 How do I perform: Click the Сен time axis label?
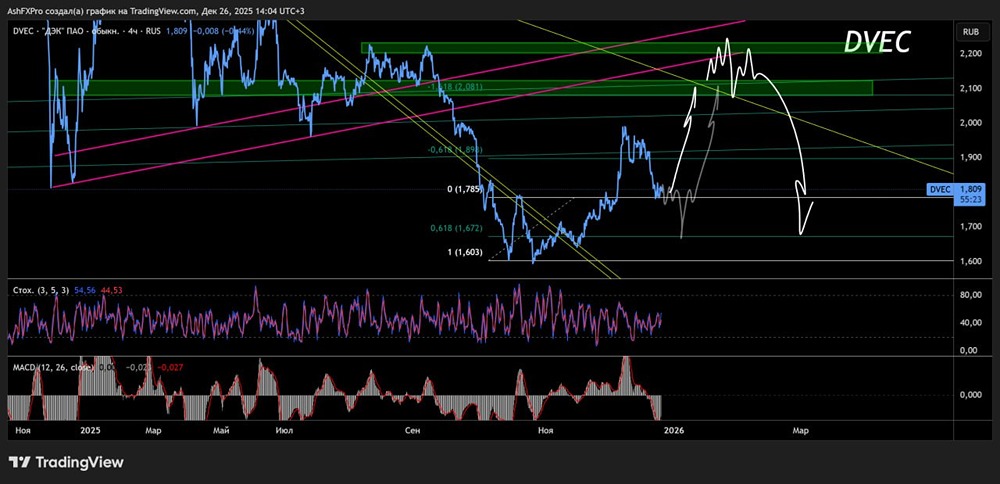click(413, 431)
